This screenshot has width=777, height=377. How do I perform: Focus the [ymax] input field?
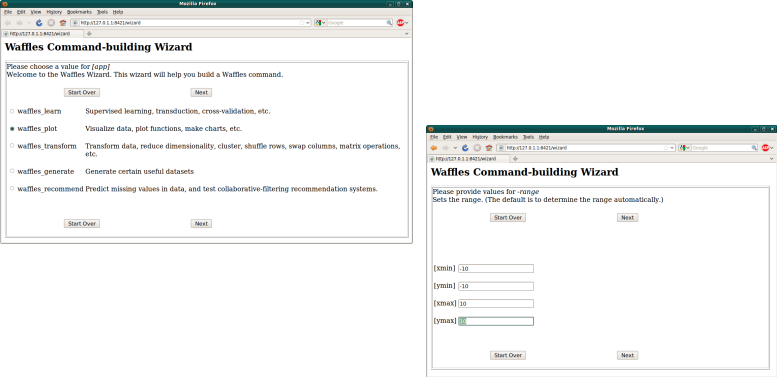[496, 322]
